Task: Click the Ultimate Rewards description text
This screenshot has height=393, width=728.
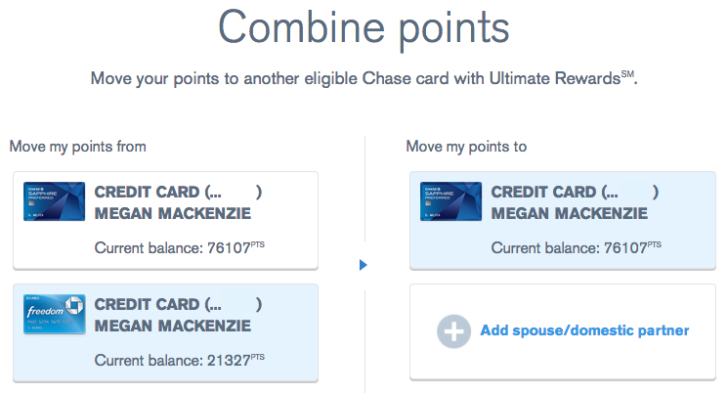Action: coord(364,78)
